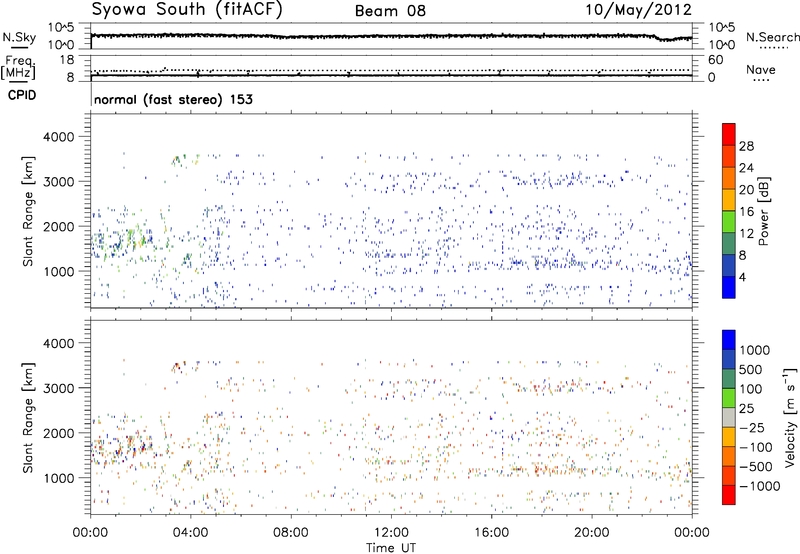Screen dimensions: 800x554
Task: Click "3000" on the Velocity panel range axis
Action: click(58, 388)
